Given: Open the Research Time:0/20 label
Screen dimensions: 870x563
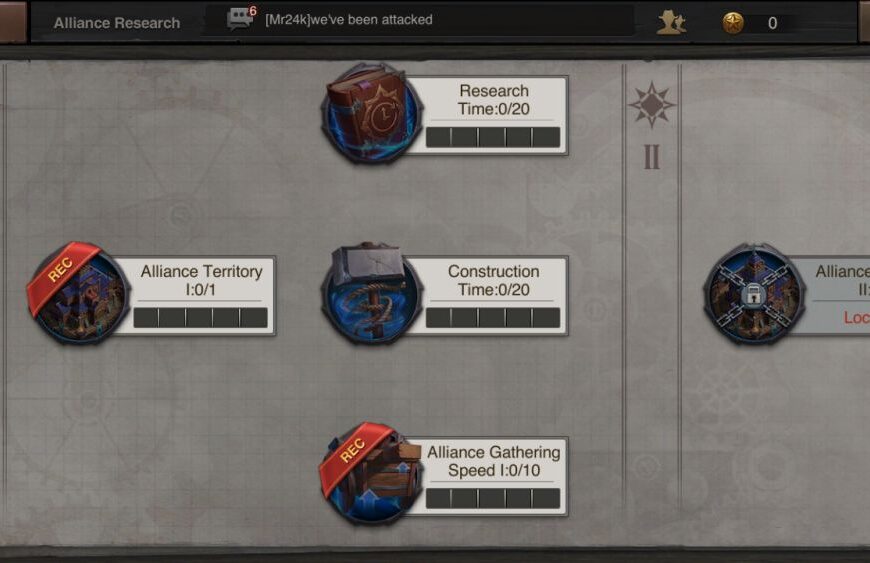Looking at the screenshot, I should point(494,100).
